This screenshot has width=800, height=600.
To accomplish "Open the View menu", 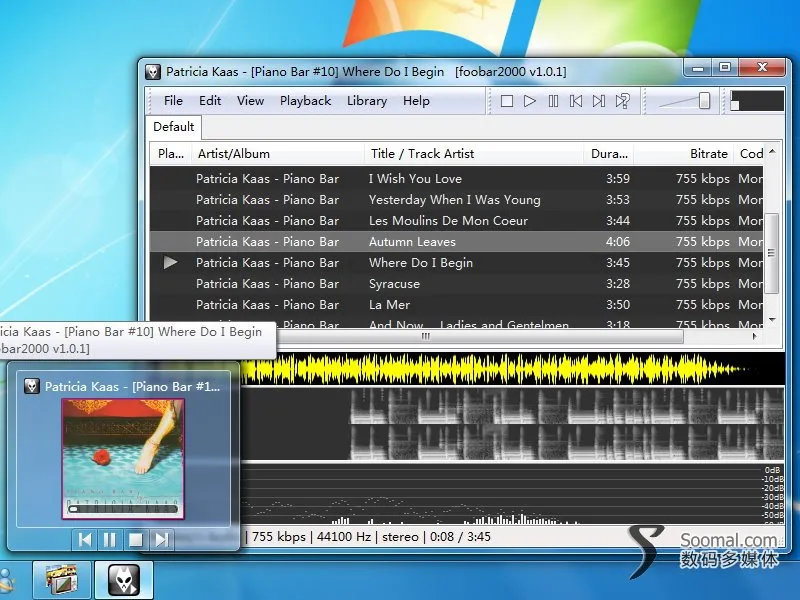I will pos(250,101).
